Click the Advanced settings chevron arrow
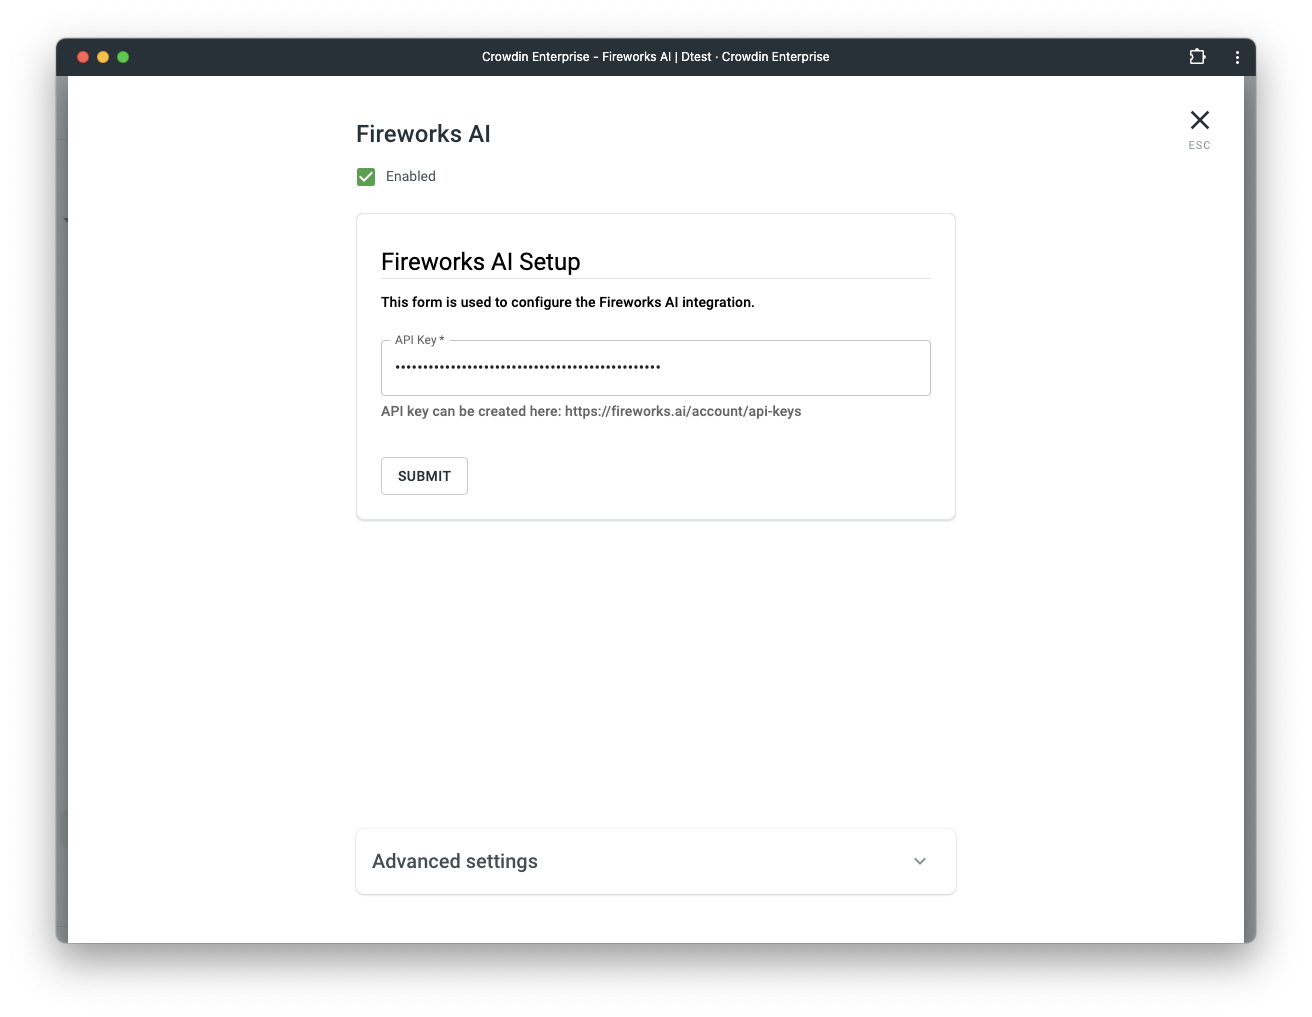 pyautogui.click(x=920, y=861)
